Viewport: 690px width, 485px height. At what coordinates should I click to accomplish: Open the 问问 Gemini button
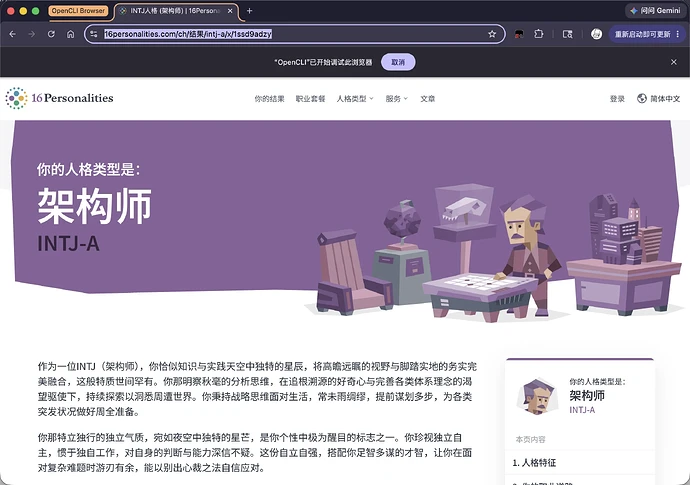click(656, 11)
